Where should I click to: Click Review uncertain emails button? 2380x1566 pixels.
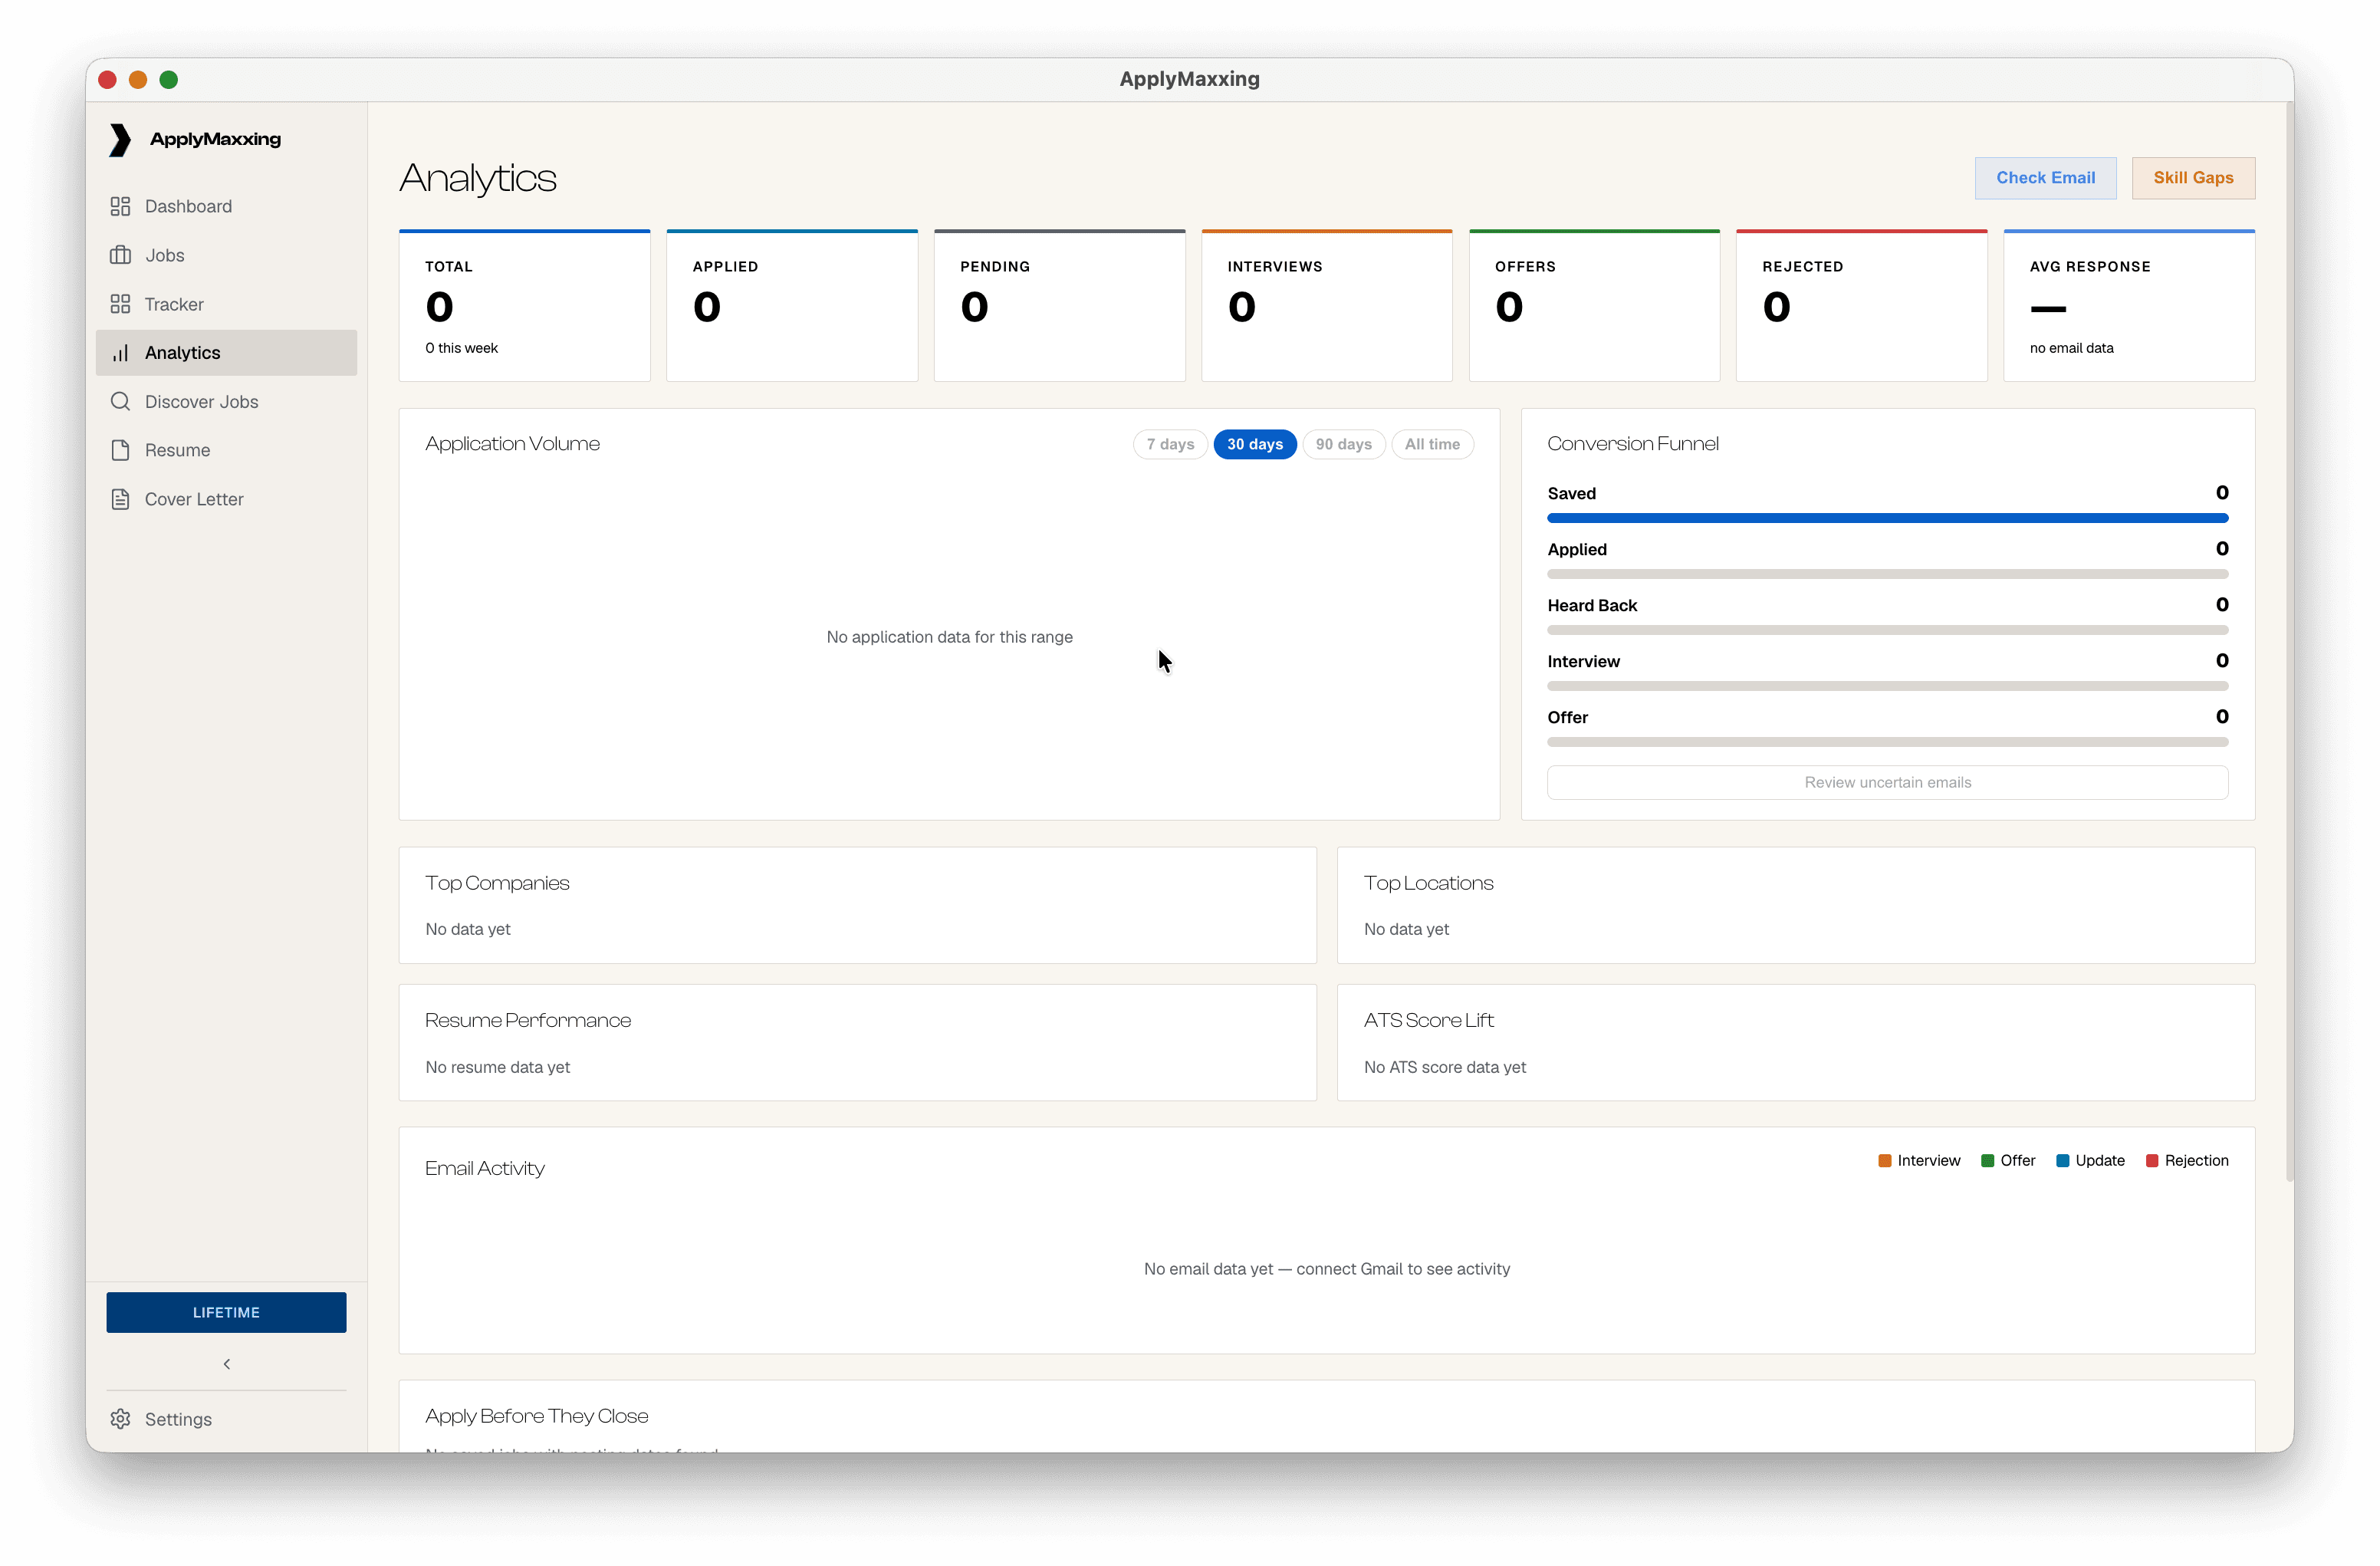[x=1887, y=782]
